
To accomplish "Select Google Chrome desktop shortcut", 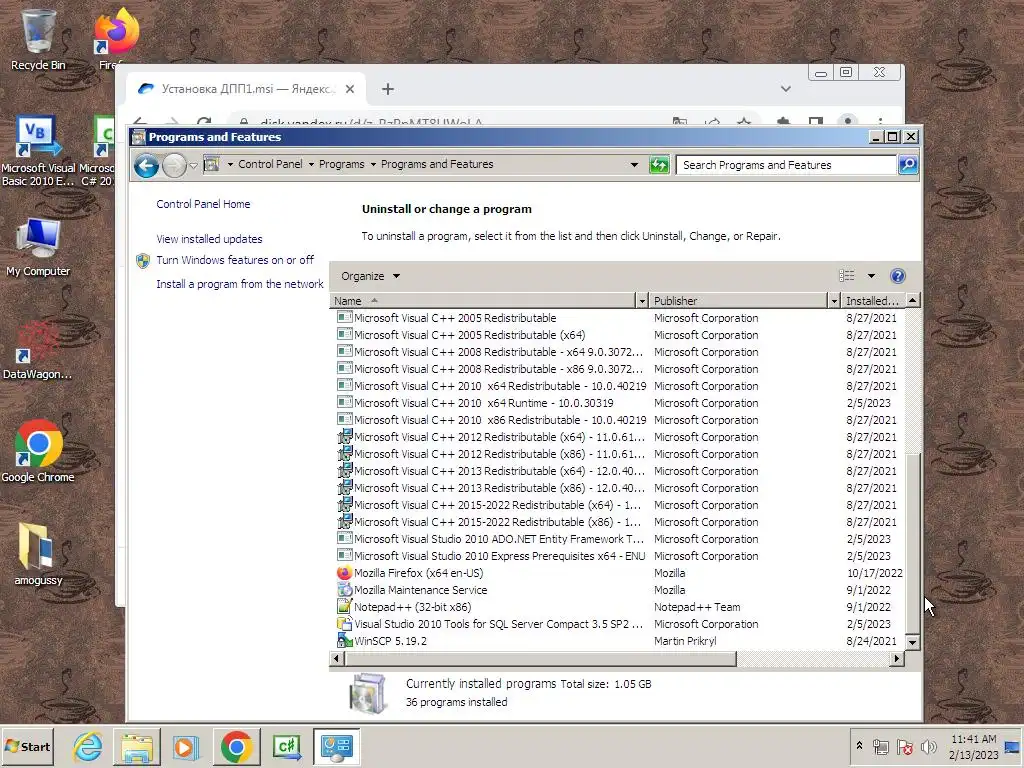I will pyautogui.click(x=38, y=452).
